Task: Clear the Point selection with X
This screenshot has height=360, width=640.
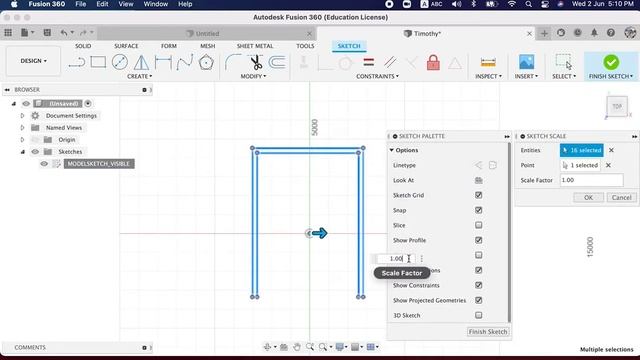Action: coord(608,165)
